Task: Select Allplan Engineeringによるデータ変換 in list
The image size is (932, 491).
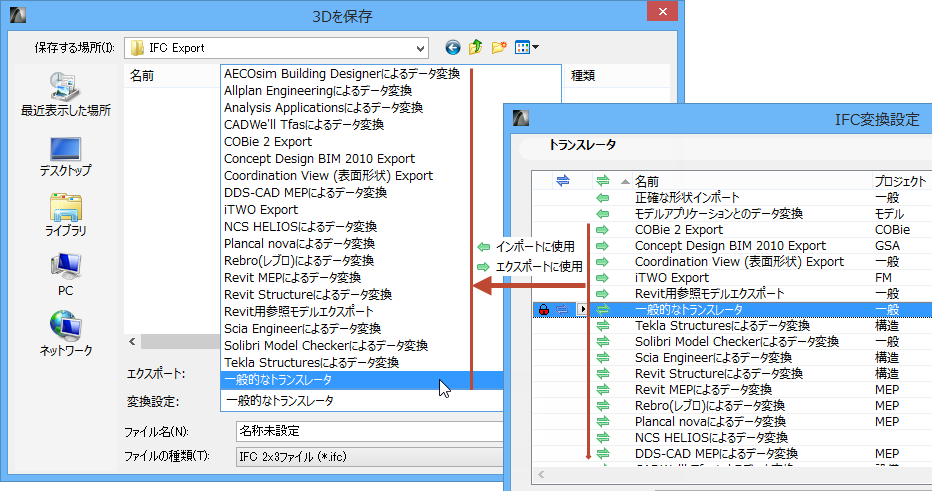Action: pyautogui.click(x=318, y=91)
